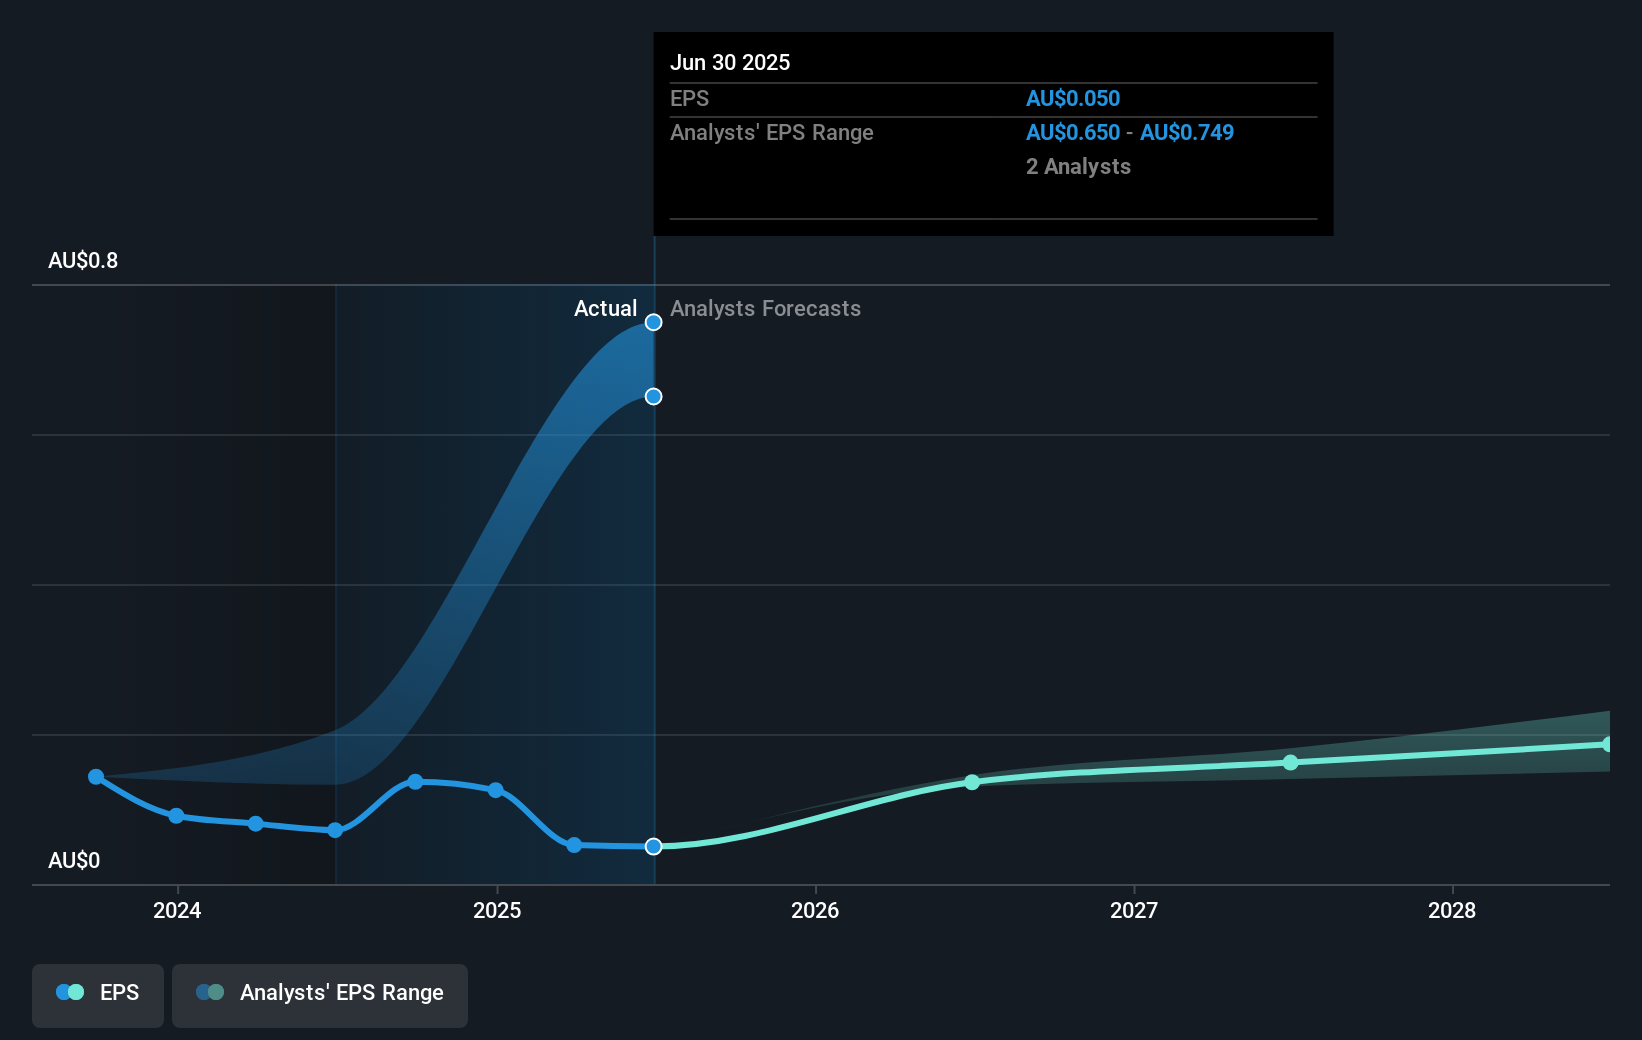Viewport: 1642px width, 1040px height.
Task: Switch to the Actual section label
Action: point(605,308)
